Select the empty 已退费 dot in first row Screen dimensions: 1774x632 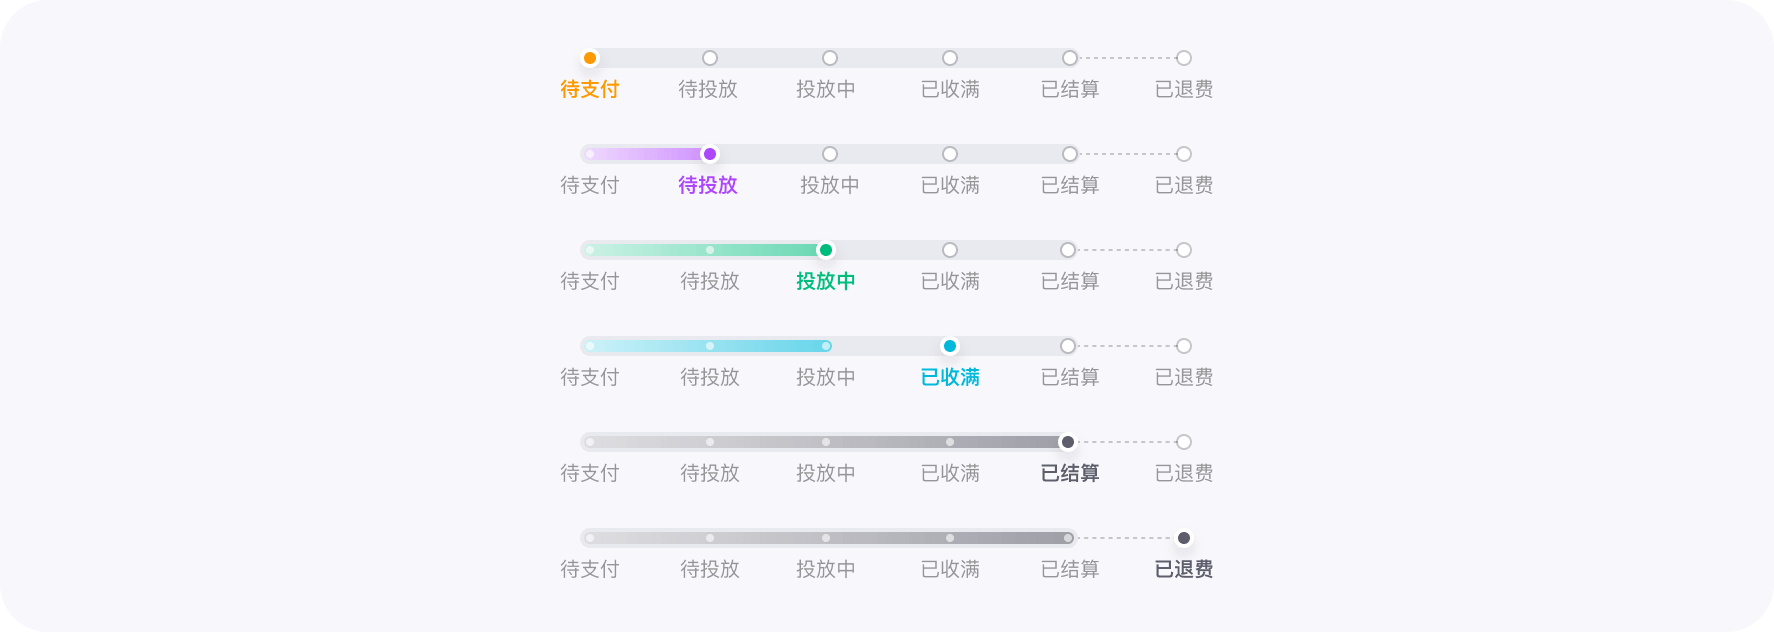click(x=1184, y=58)
